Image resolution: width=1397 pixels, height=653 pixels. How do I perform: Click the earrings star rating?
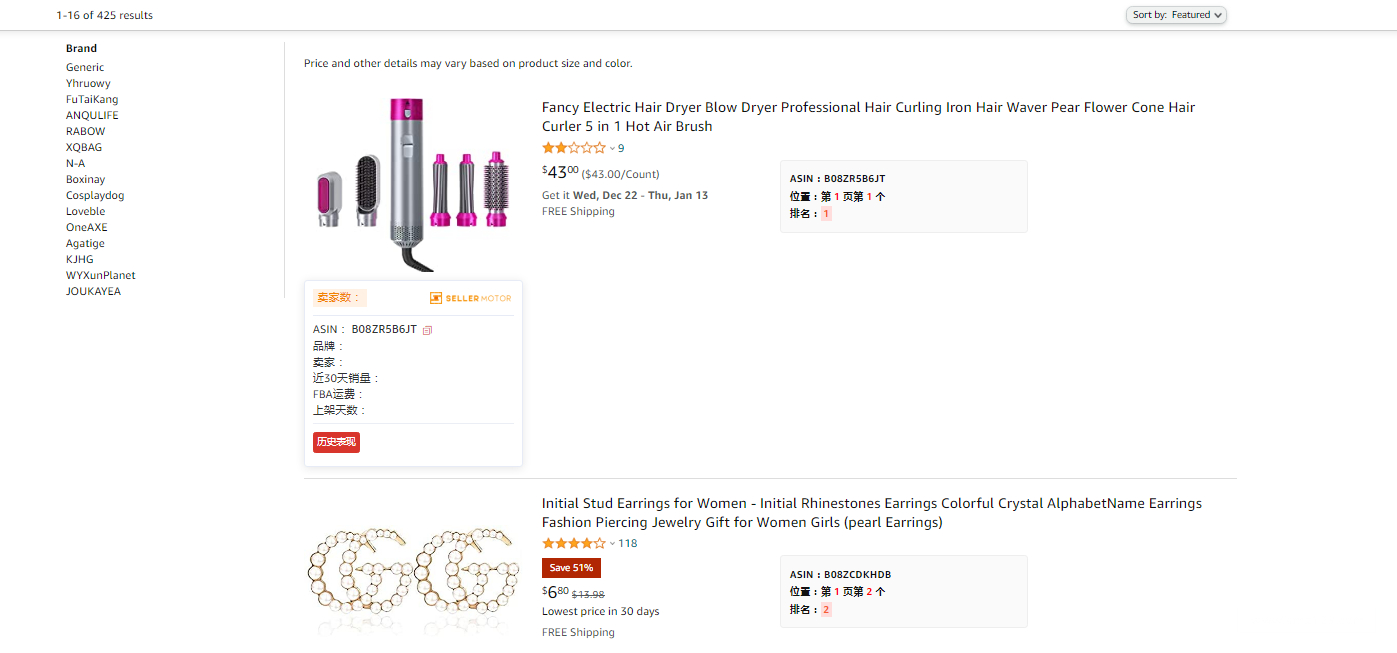click(x=574, y=544)
